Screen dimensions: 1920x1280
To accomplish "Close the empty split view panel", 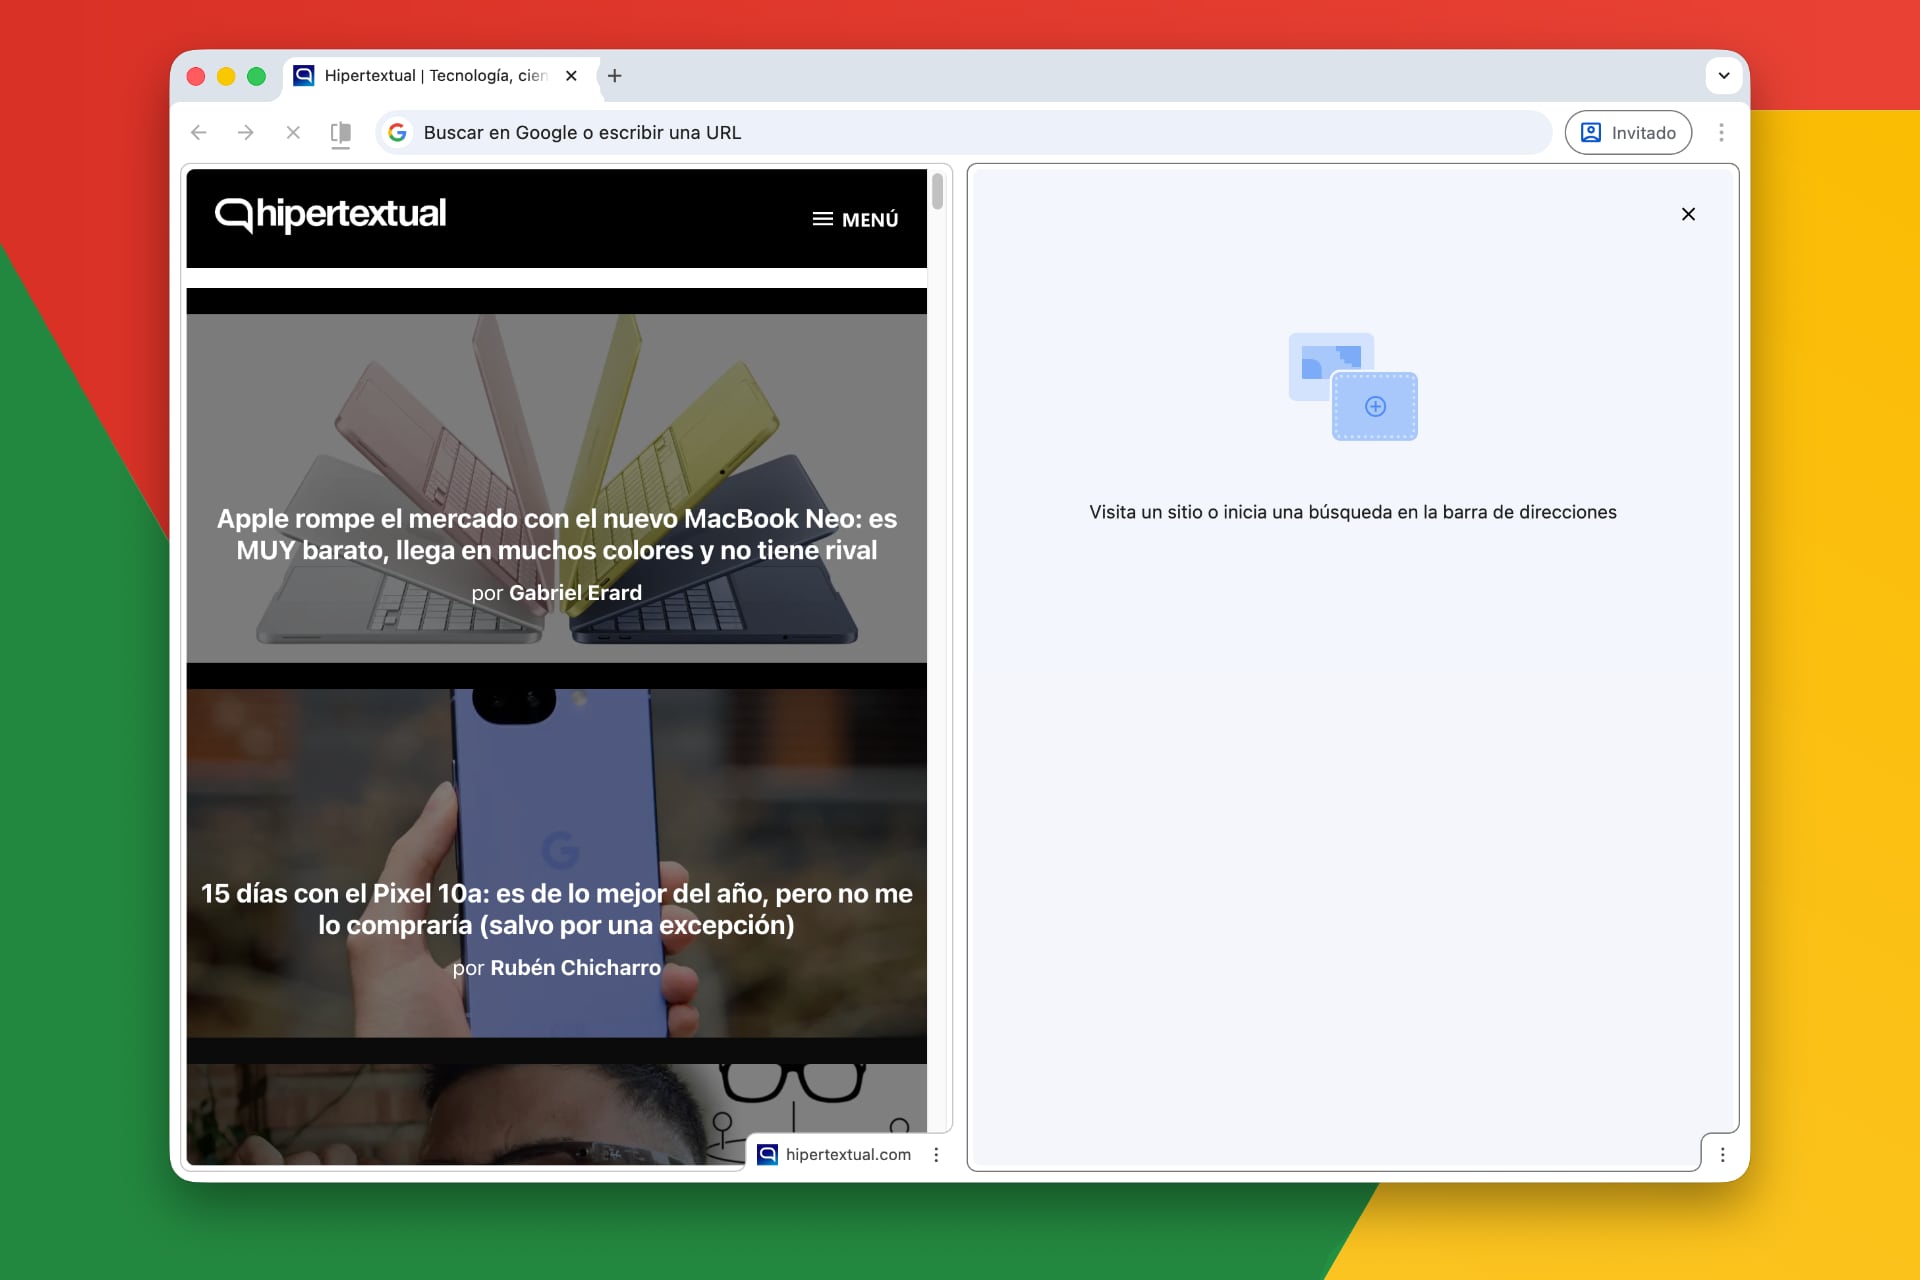I will pyautogui.click(x=1688, y=214).
